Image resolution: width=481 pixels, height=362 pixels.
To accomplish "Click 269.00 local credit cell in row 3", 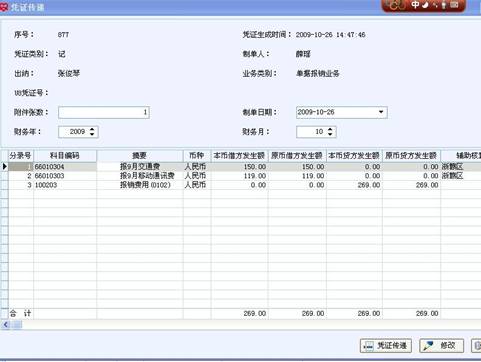I will pos(354,185).
